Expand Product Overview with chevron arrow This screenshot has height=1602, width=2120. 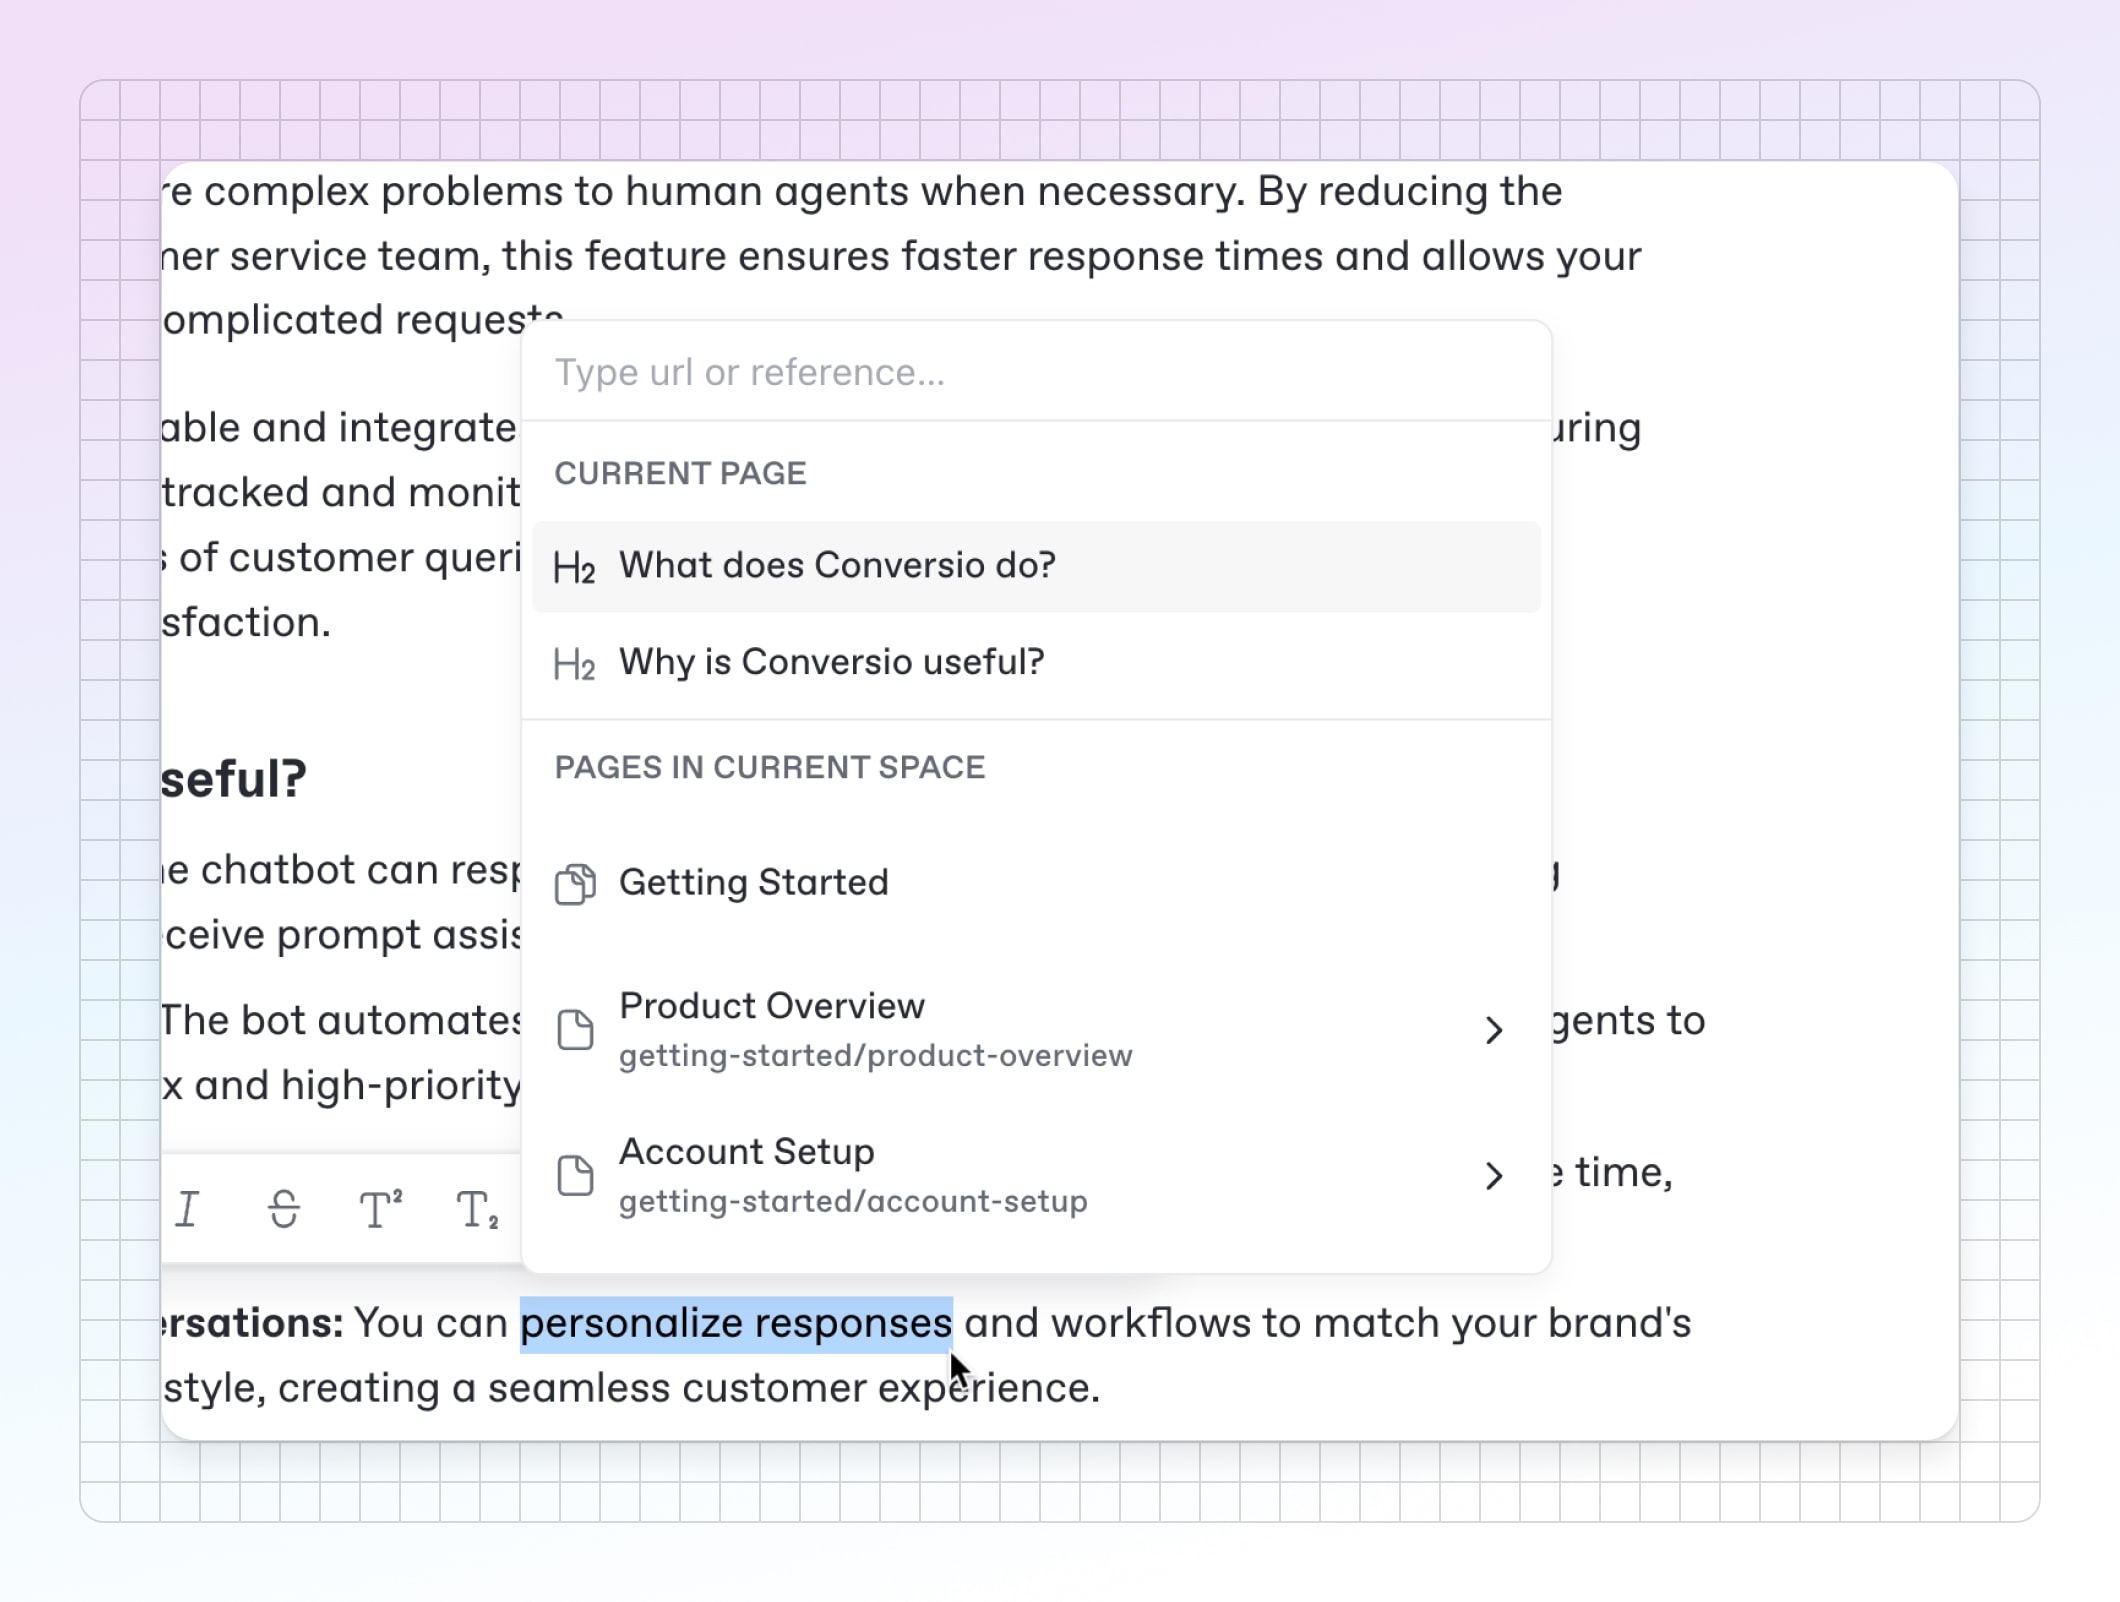click(x=1494, y=1030)
